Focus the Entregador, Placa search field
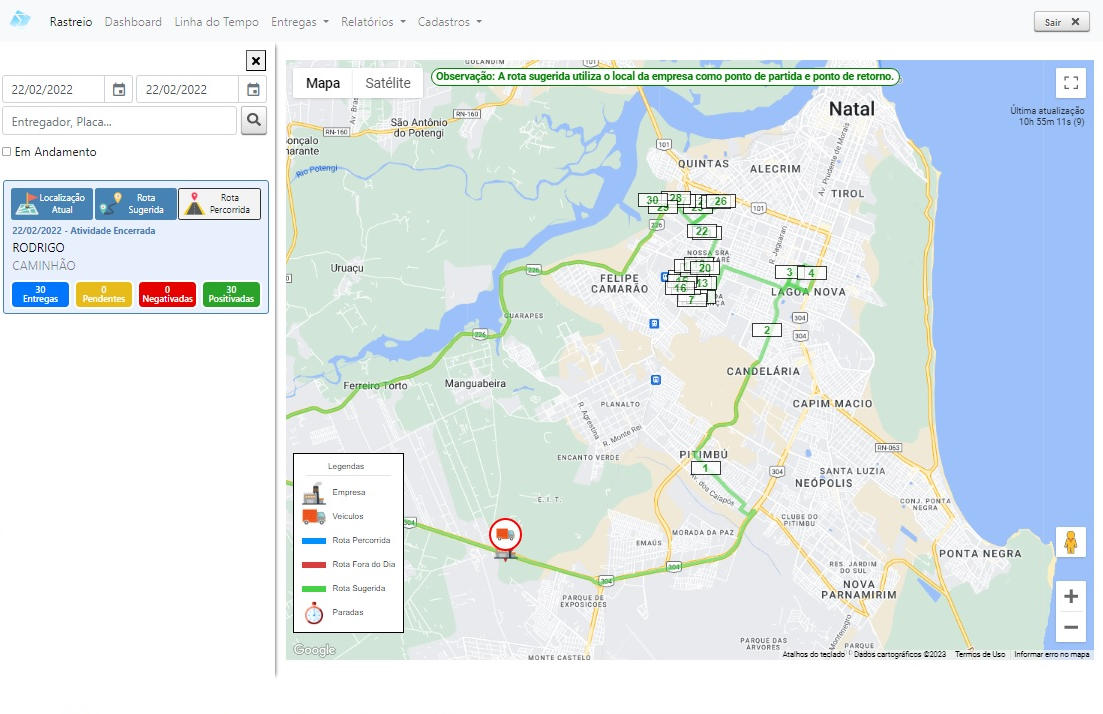Screen dimensions: 1103x714 click(119, 121)
